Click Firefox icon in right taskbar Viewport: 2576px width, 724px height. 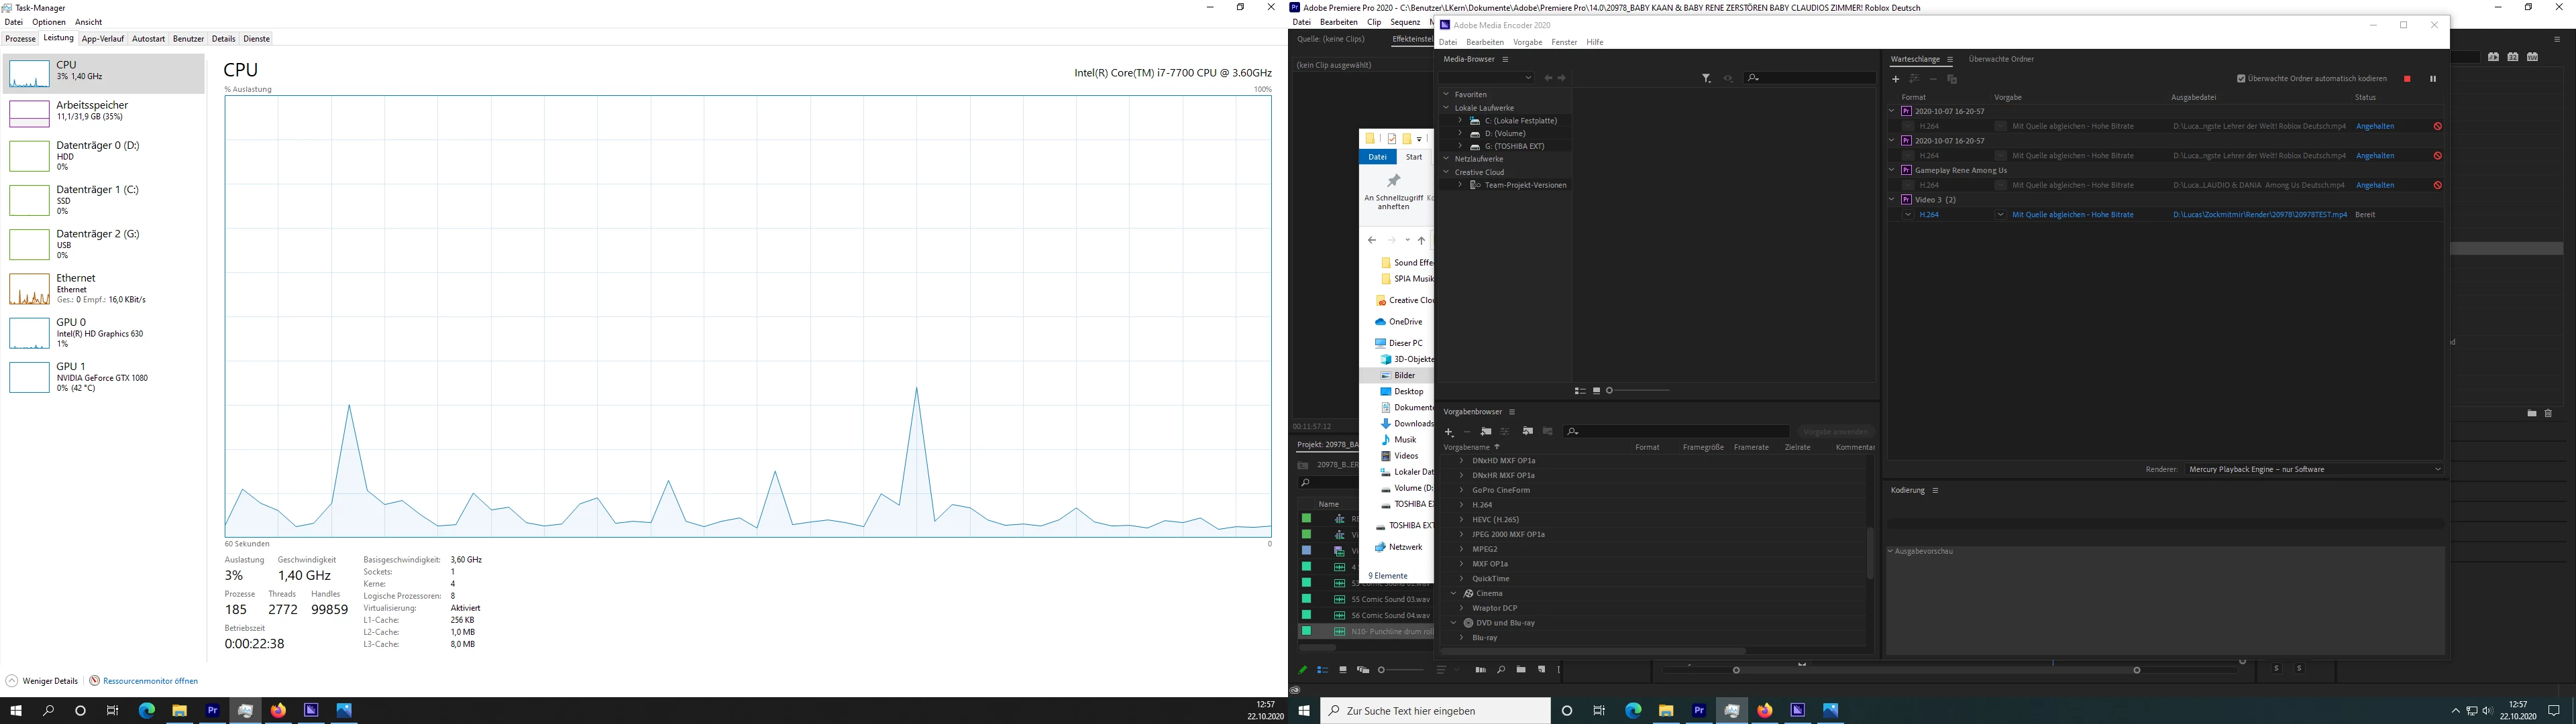click(1765, 711)
